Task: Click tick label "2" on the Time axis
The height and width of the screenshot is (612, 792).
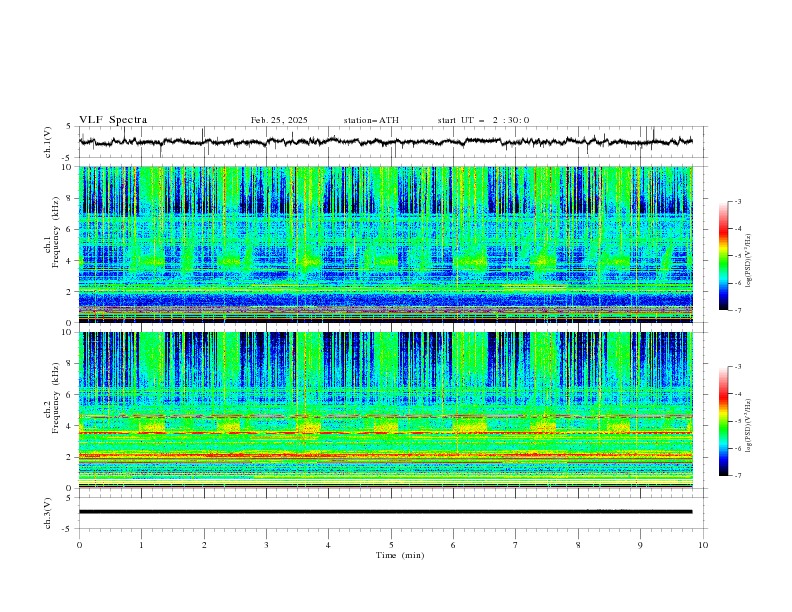Action: (x=204, y=545)
